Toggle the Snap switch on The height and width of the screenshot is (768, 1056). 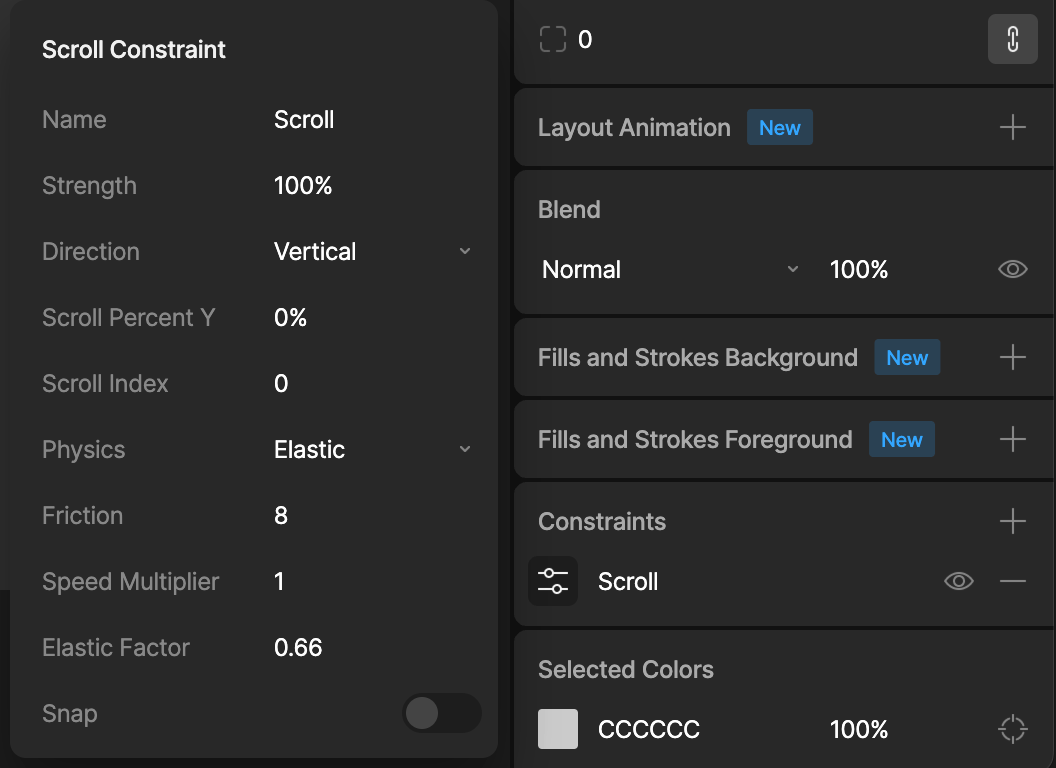442,713
